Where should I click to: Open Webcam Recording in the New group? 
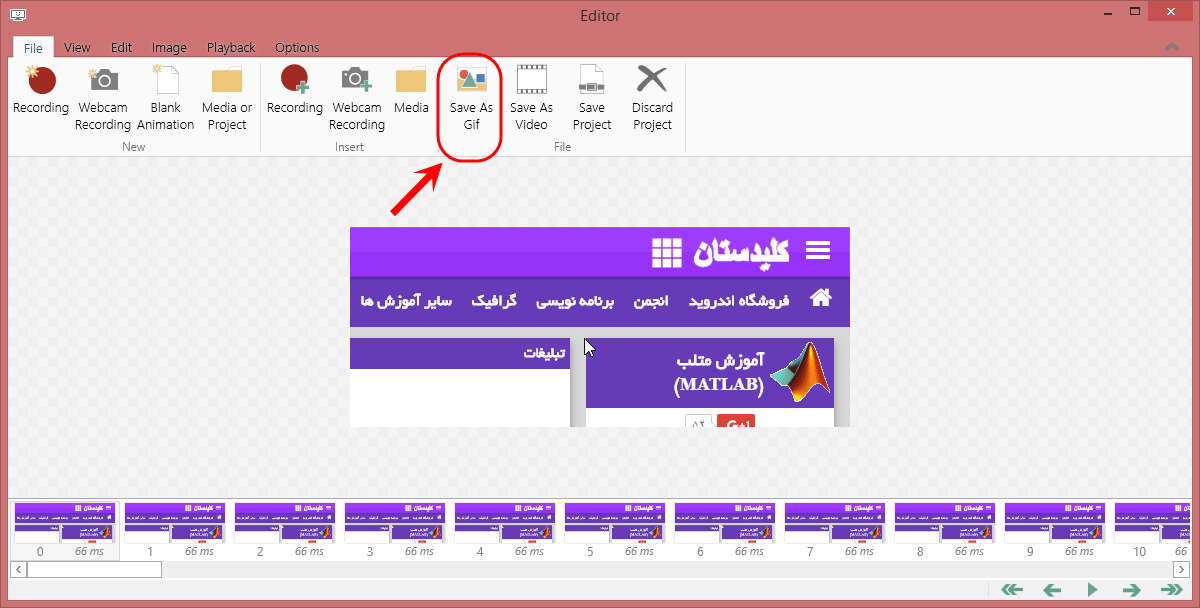[x=103, y=98]
